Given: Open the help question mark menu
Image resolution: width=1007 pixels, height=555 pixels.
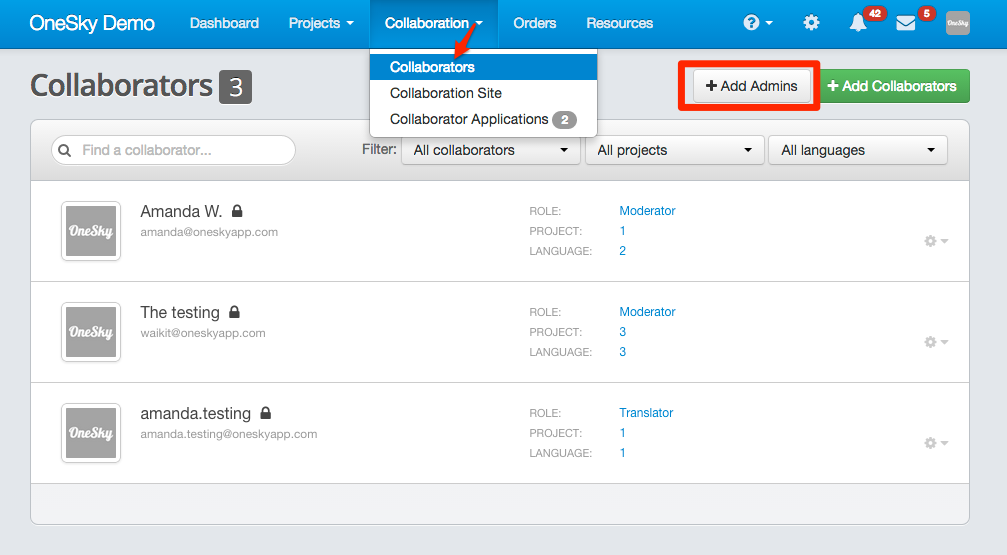Looking at the screenshot, I should coord(758,23).
